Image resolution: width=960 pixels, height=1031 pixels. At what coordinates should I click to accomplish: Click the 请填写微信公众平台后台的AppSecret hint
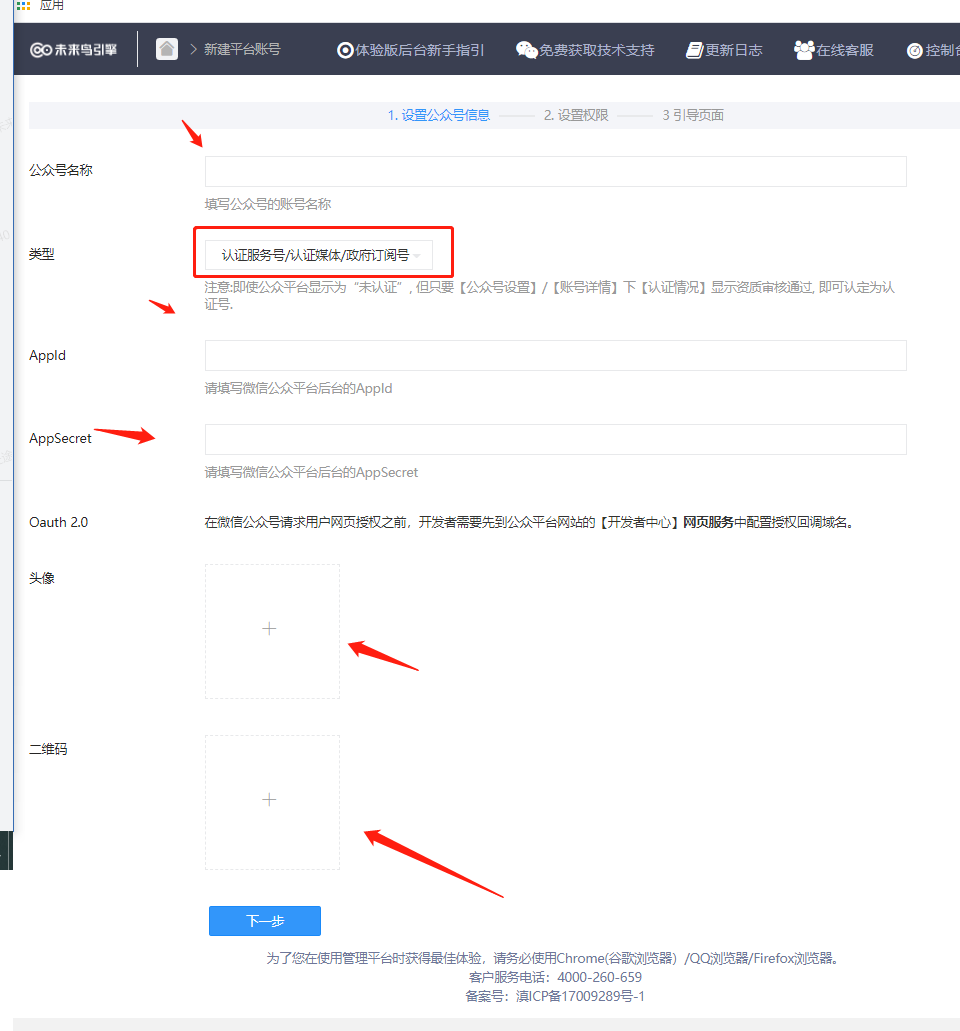[311, 472]
